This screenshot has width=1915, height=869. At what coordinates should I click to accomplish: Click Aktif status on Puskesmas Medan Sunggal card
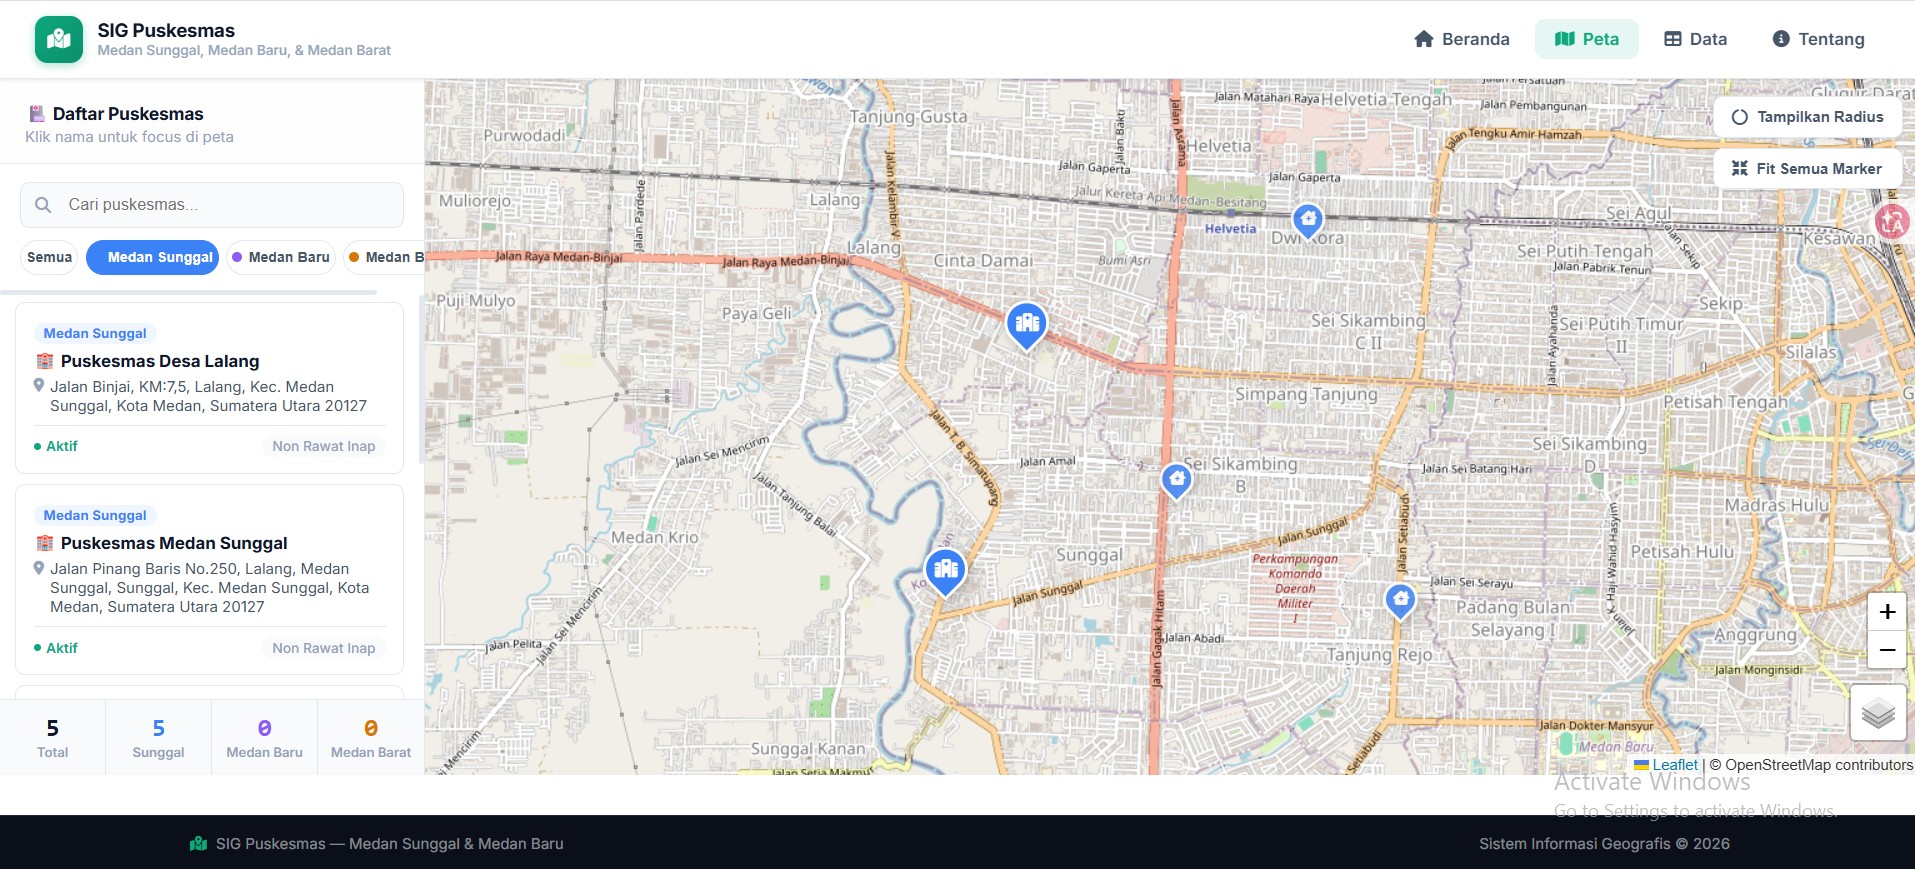pyautogui.click(x=56, y=648)
